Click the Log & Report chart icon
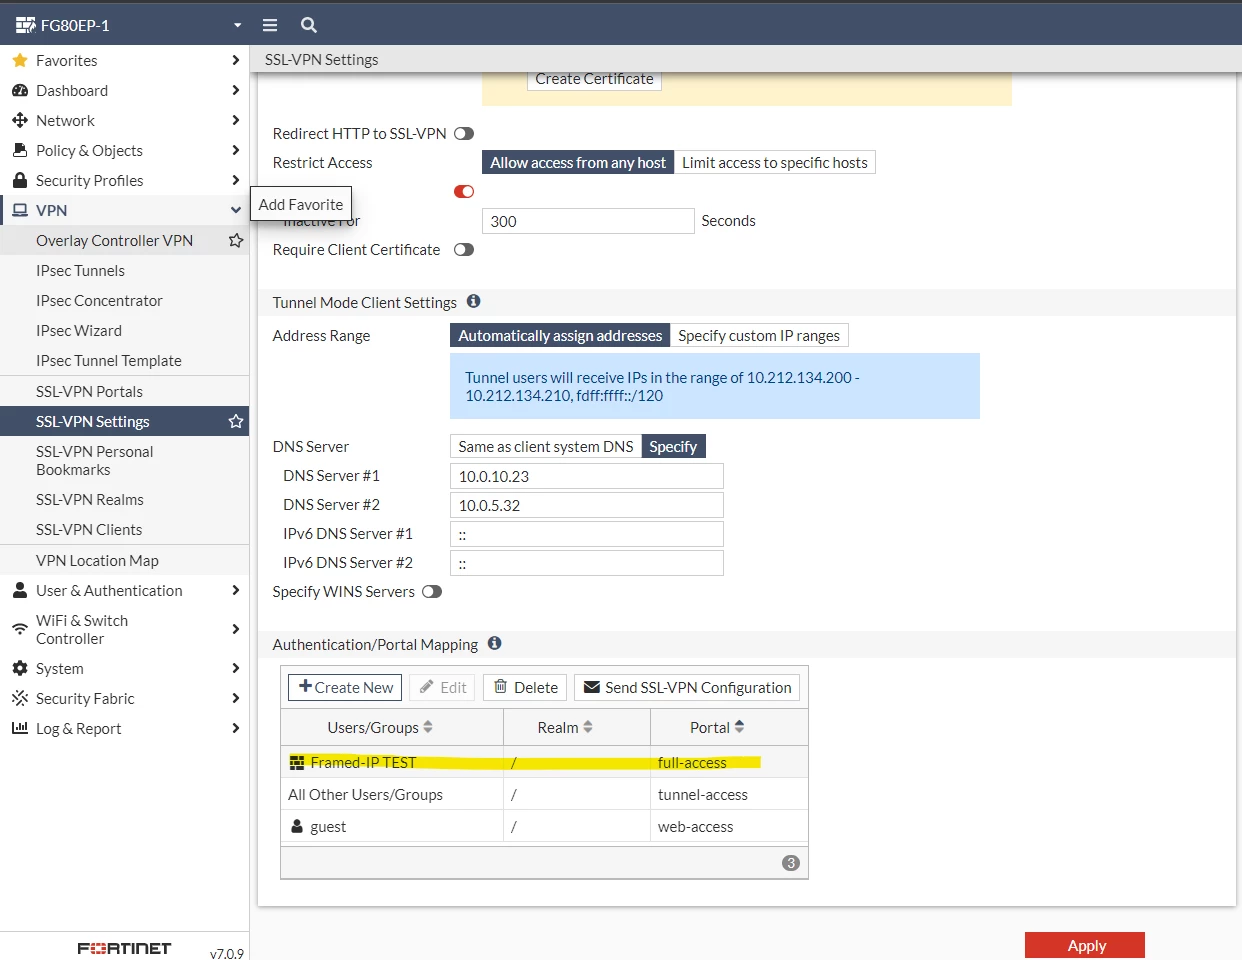The height and width of the screenshot is (960, 1242). pos(20,728)
